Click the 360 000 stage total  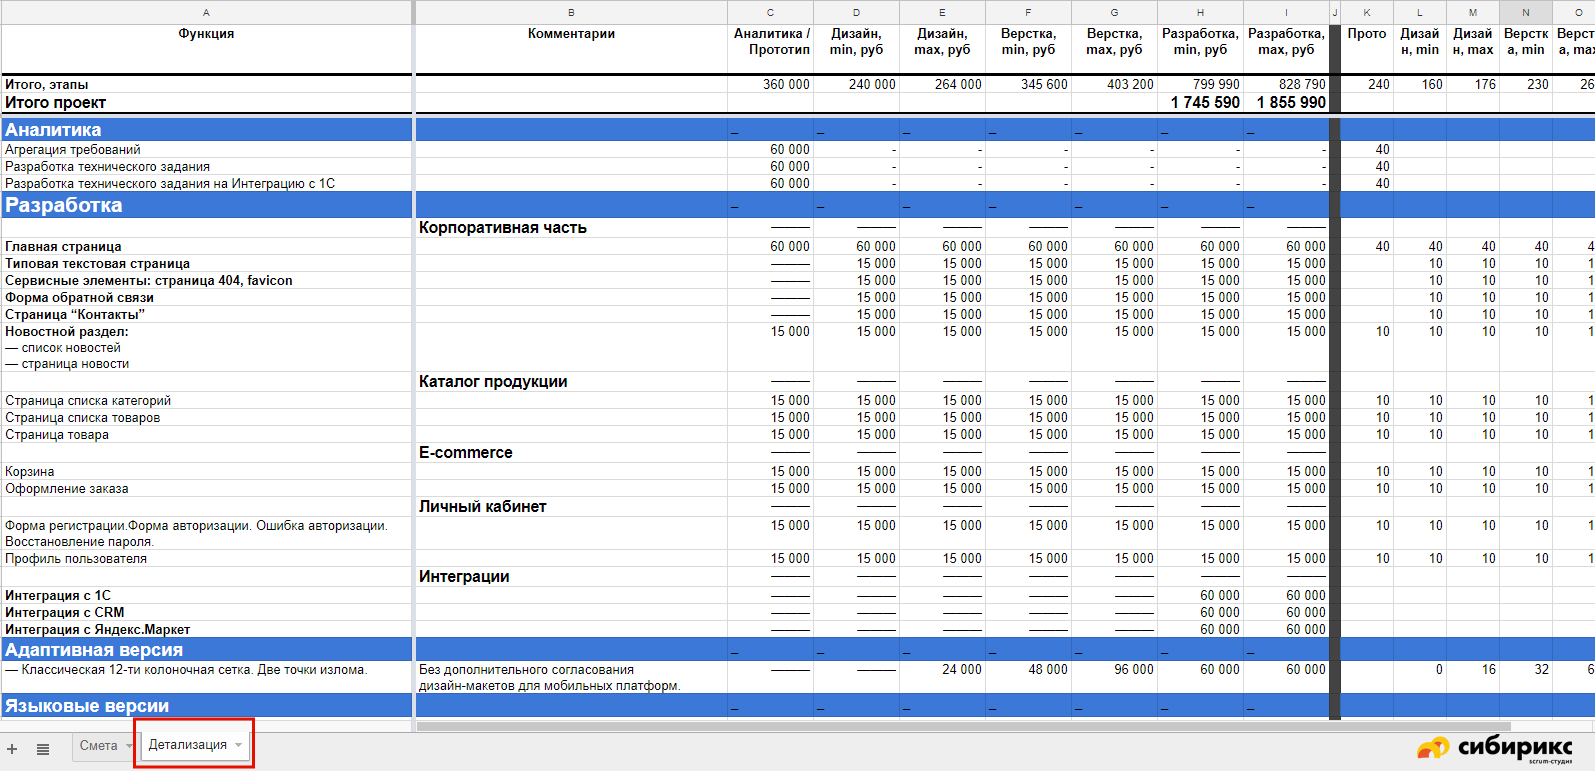(770, 84)
